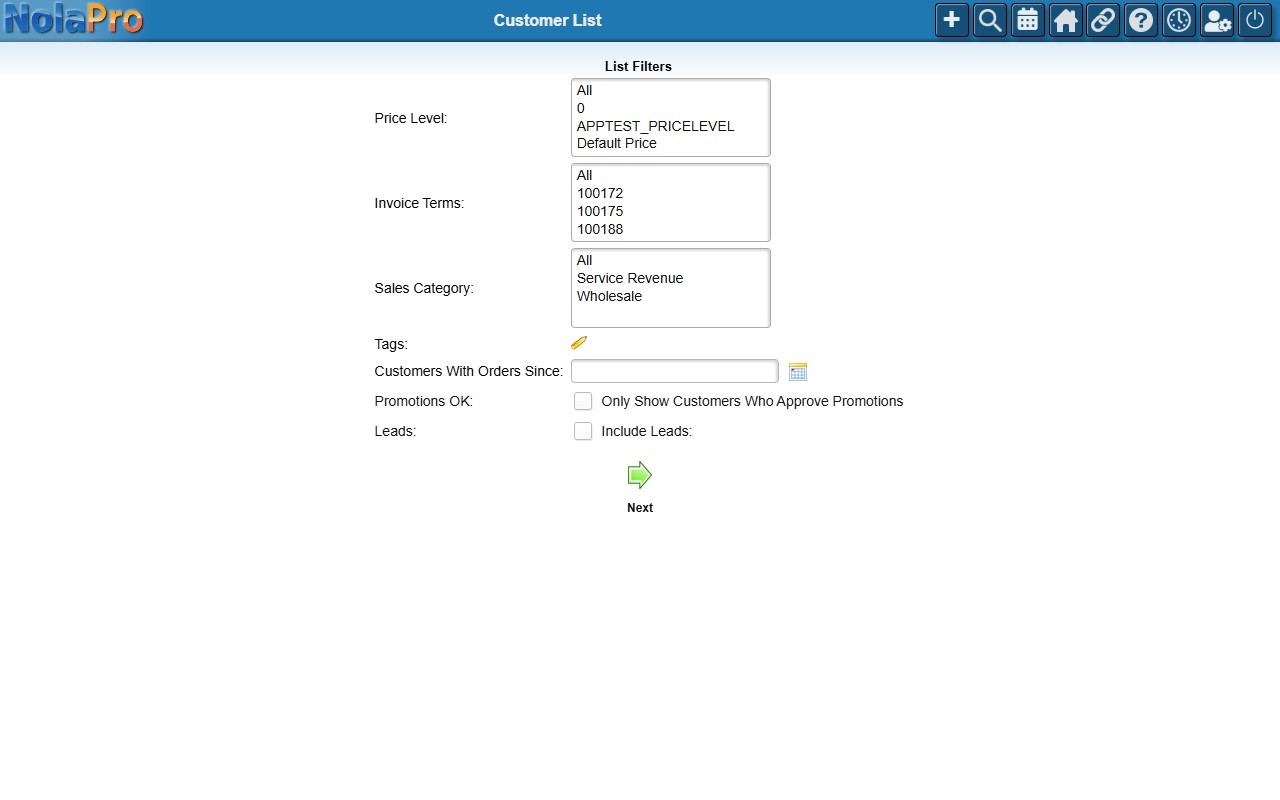Select invoice term 100175
Viewport: 1280px width, 800px height.
coord(670,211)
